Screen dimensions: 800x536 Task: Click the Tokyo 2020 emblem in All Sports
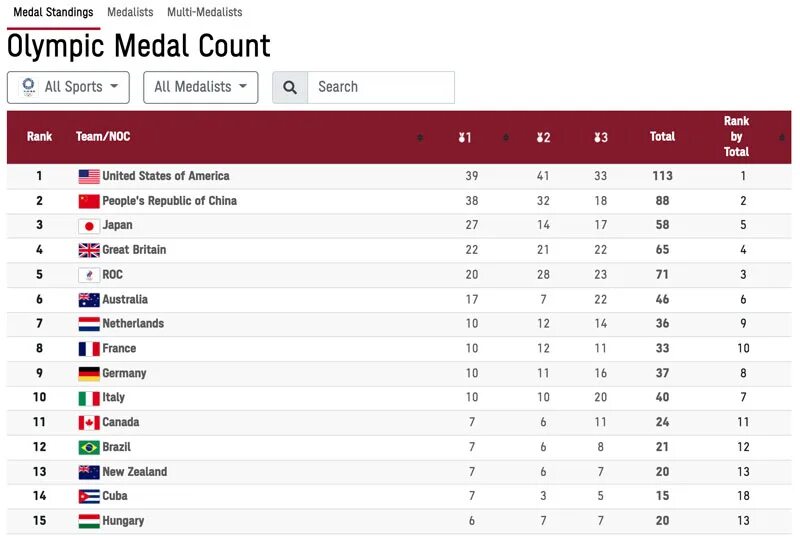[x=28, y=87]
